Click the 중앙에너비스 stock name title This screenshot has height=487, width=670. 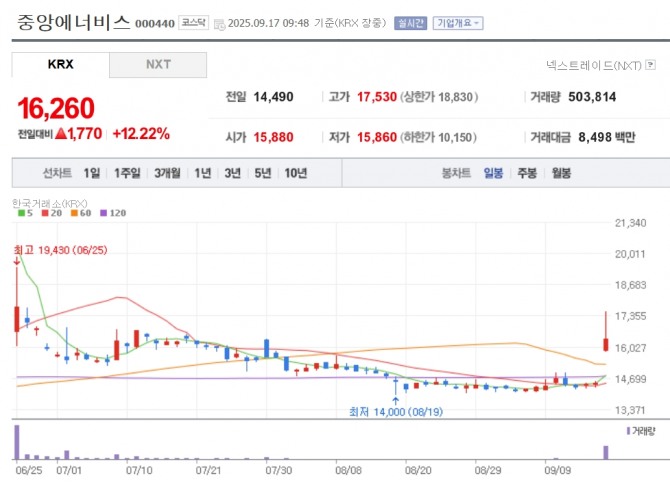[73, 22]
